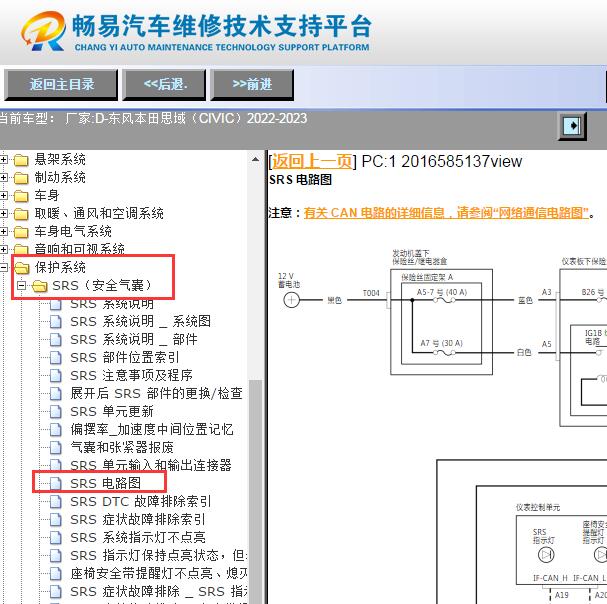Select the 取暖、通风和空调系统 folder icon

(21, 214)
